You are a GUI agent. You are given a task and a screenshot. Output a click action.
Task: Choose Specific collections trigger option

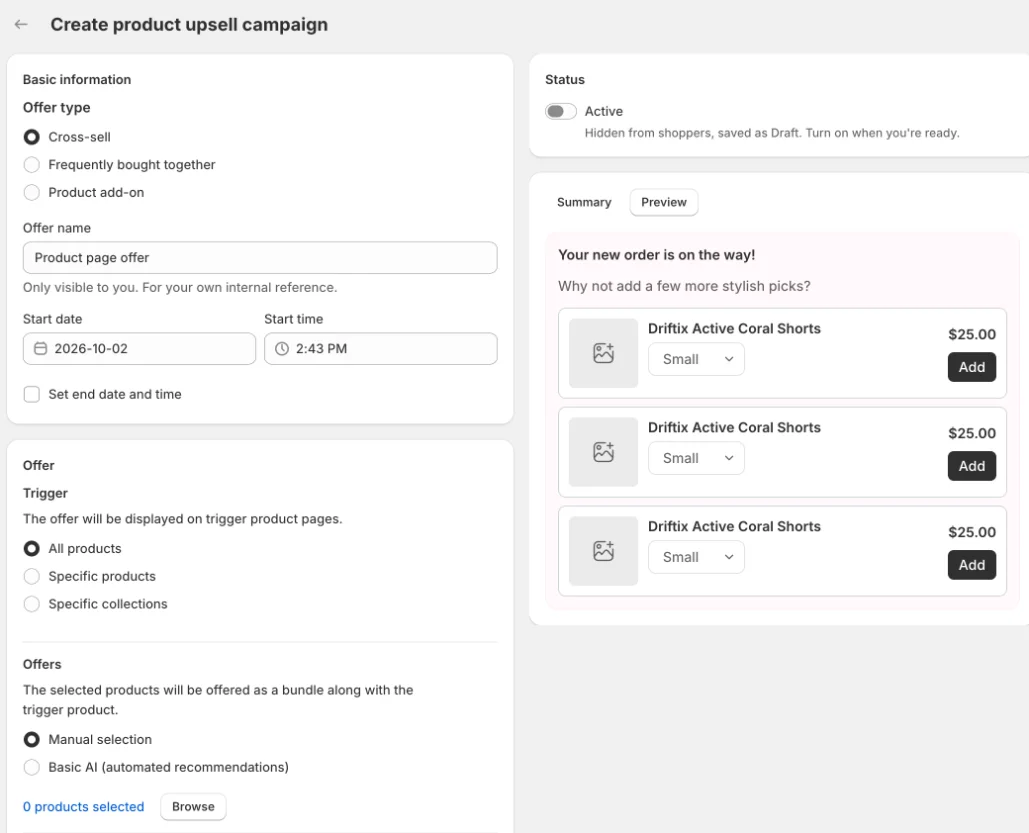click(32, 604)
